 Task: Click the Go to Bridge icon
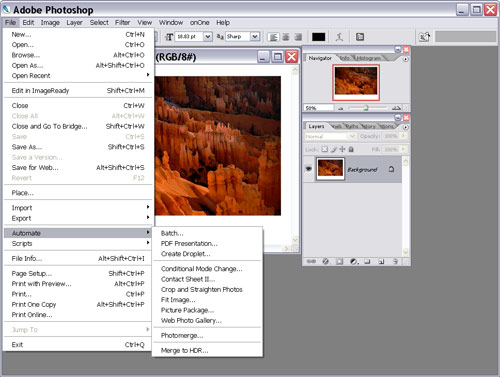(424, 37)
